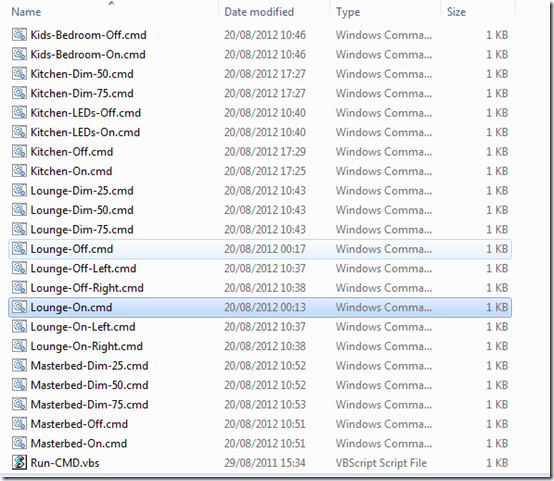
Task: Sort files by the Name column header
Action: pos(26,12)
